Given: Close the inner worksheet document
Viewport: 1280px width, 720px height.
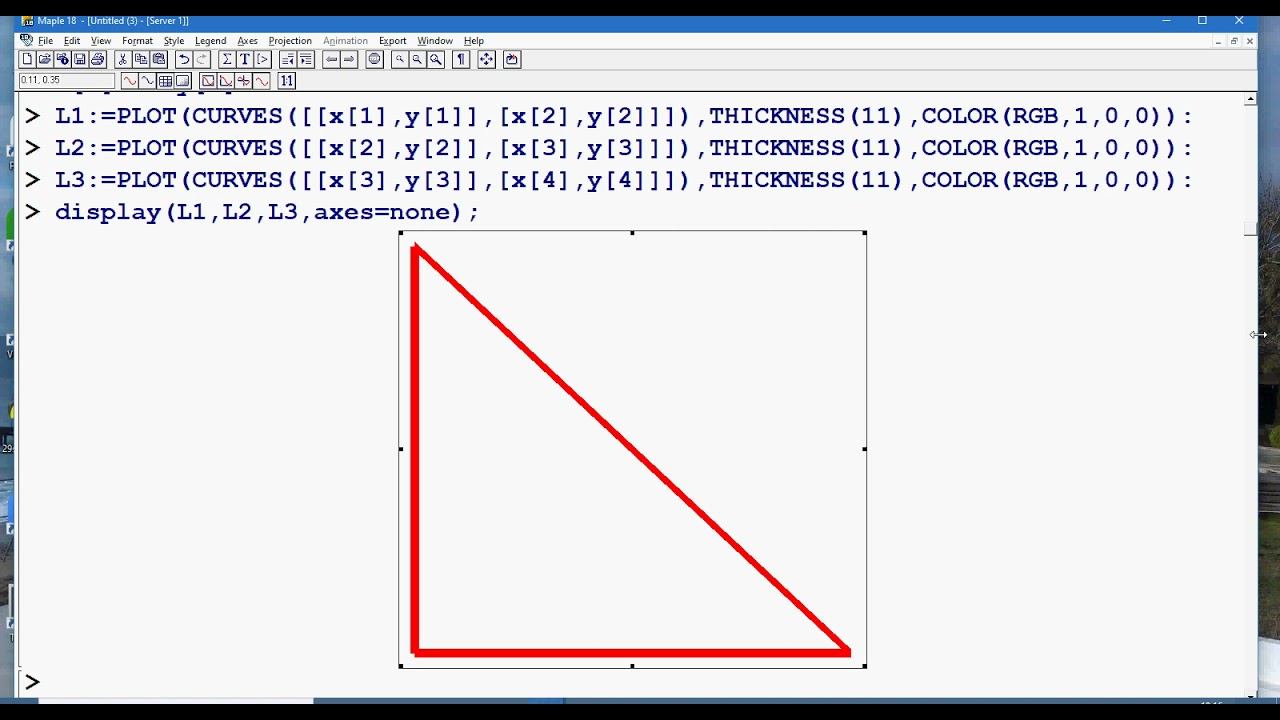Looking at the screenshot, I should point(1249,41).
